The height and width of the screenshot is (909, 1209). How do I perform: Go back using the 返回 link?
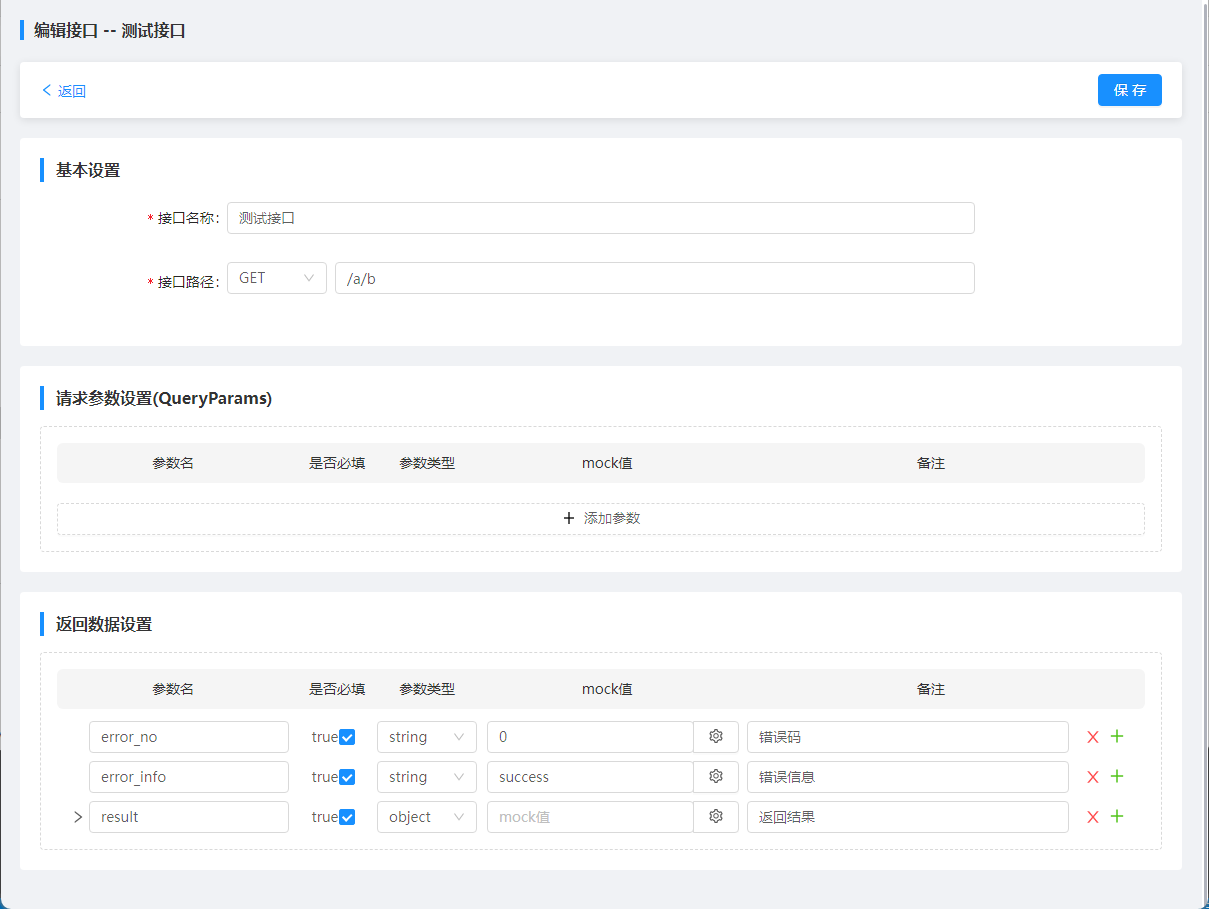pyautogui.click(x=64, y=91)
